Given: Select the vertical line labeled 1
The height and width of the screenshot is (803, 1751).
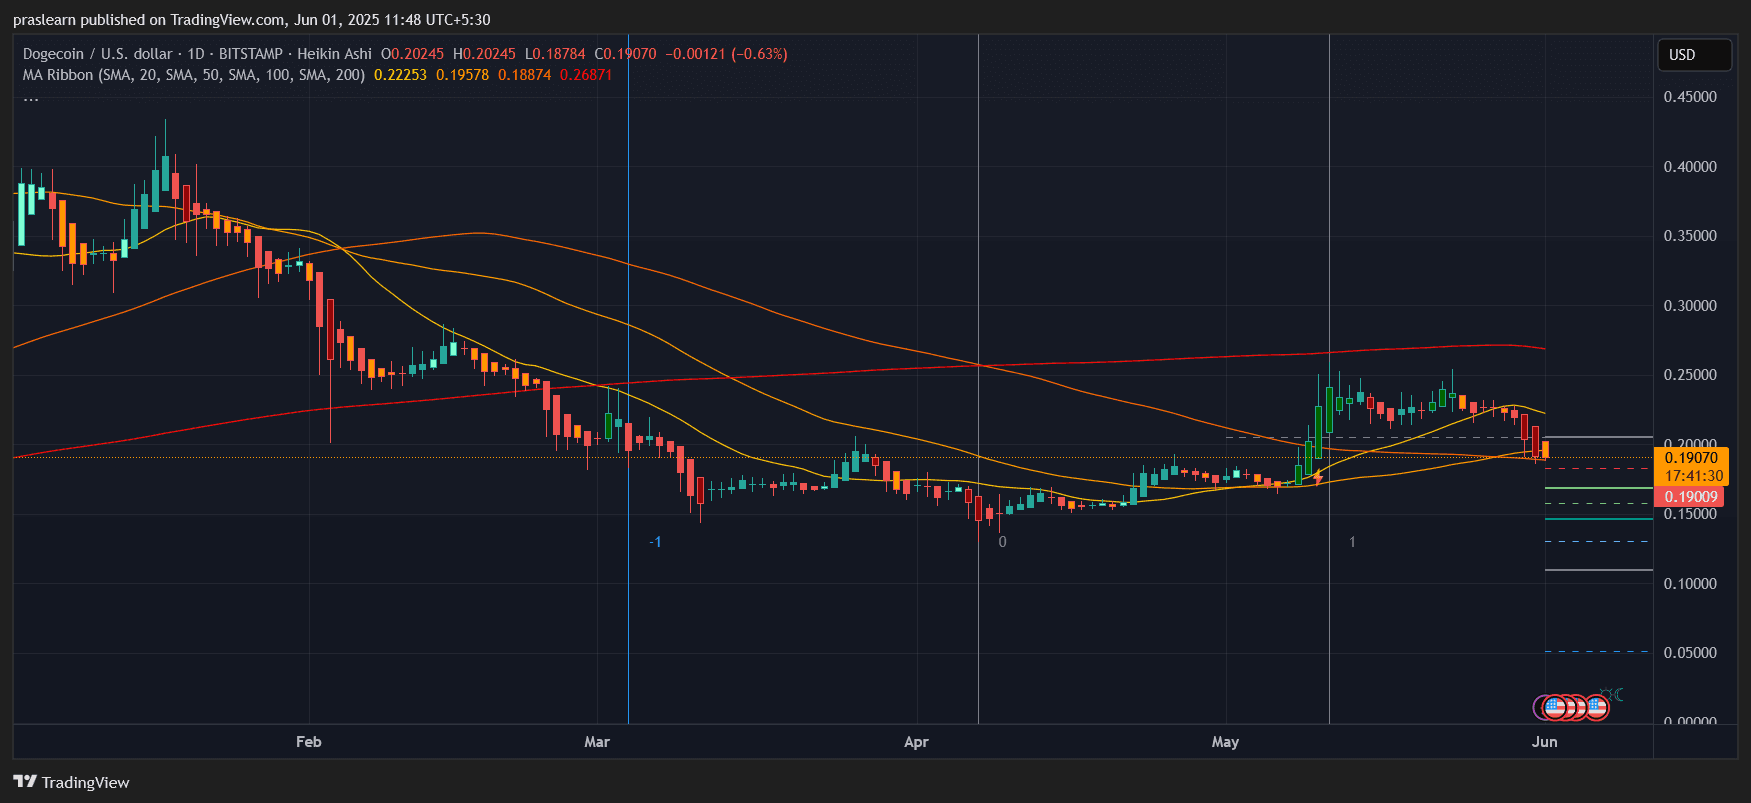Looking at the screenshot, I should [1329, 300].
